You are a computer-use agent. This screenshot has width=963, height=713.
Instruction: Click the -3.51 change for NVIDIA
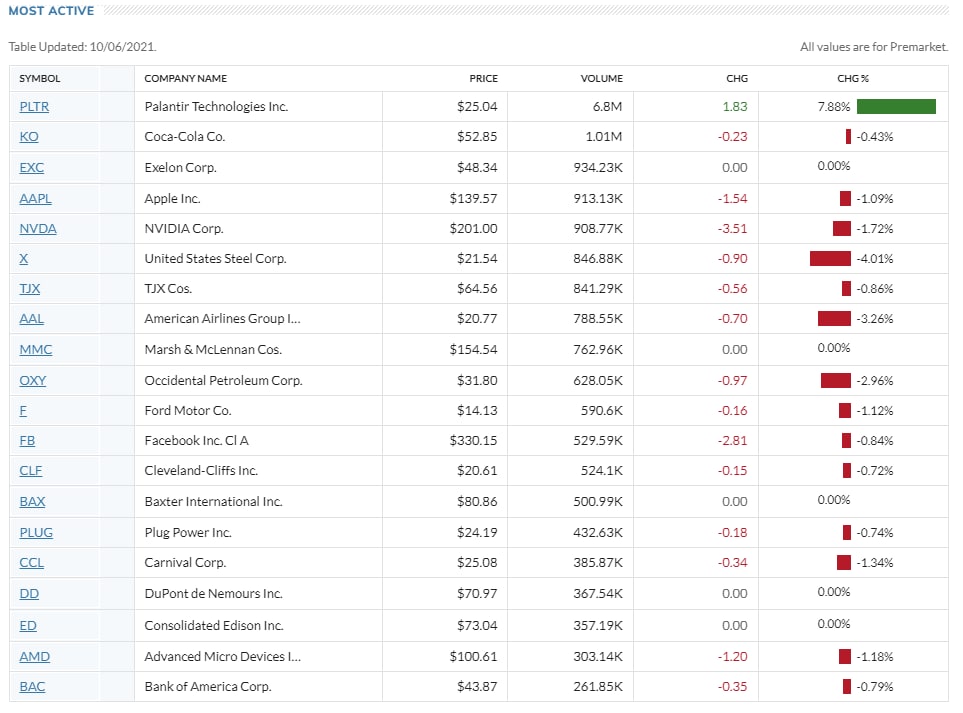[x=733, y=229]
